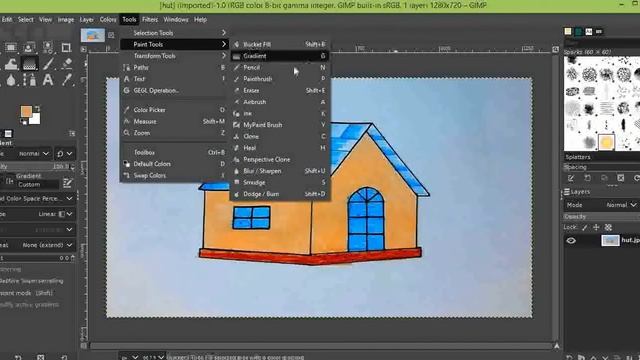
Task: Swap foreground and background colors arrow
Action: (37, 108)
